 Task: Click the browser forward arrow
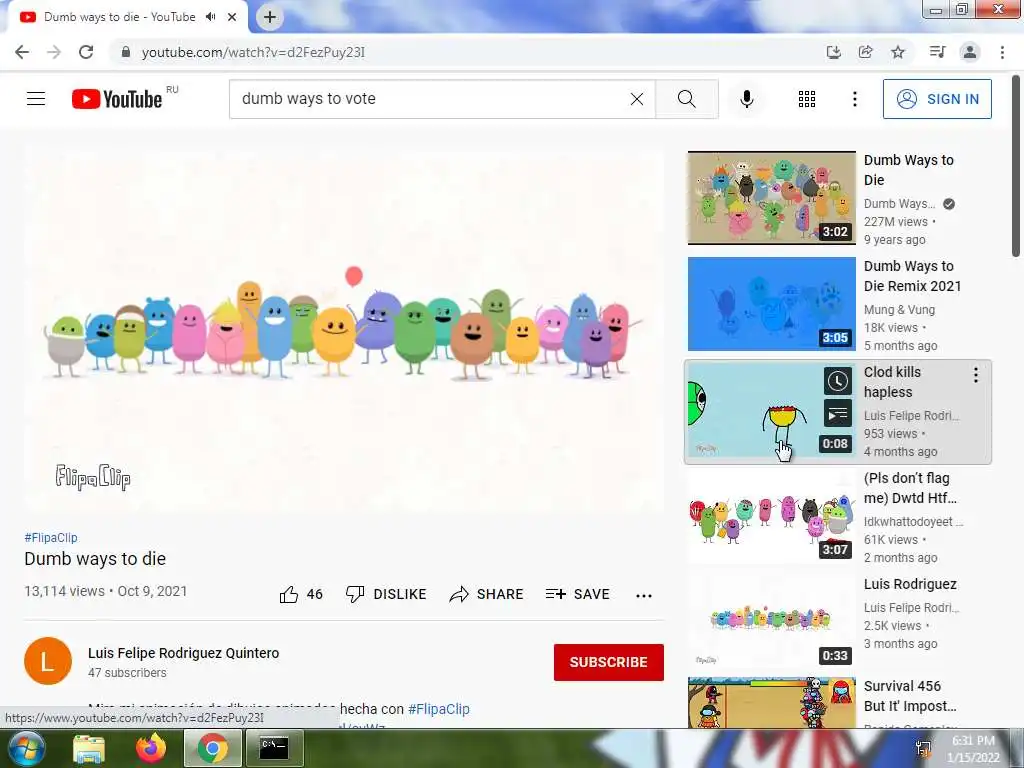[54, 52]
